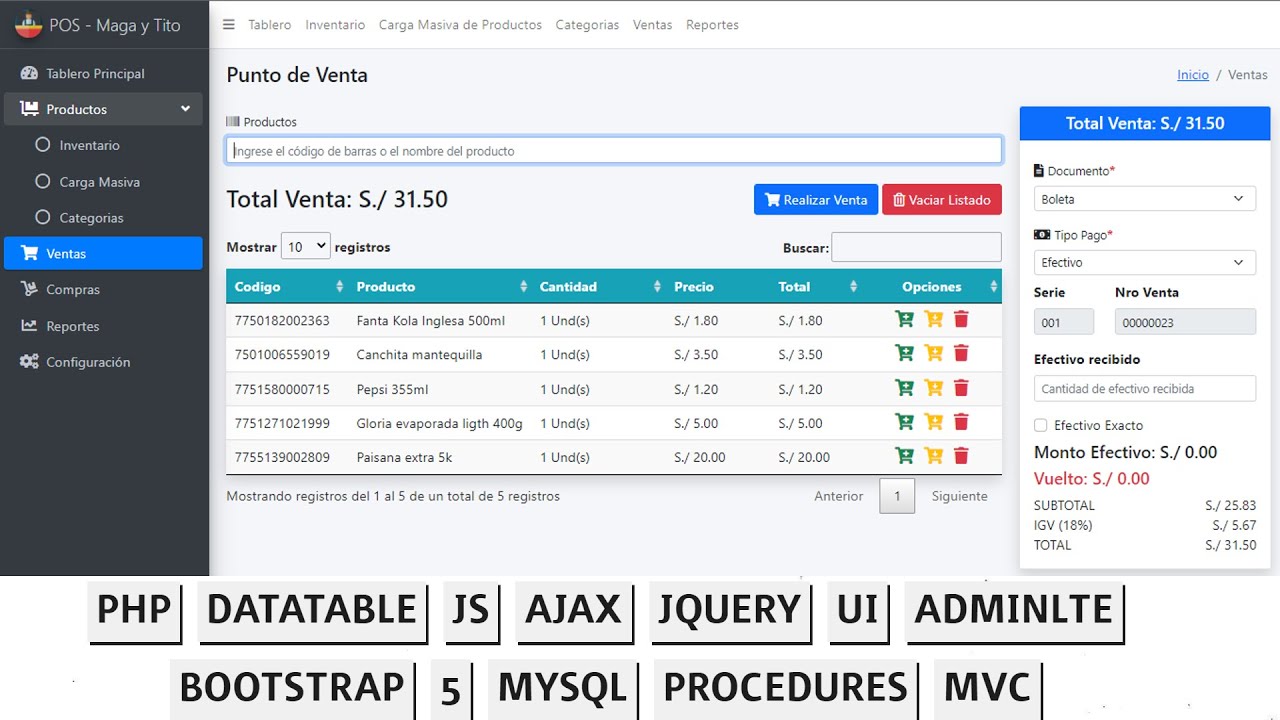Focus the product barcode search field

[614, 151]
